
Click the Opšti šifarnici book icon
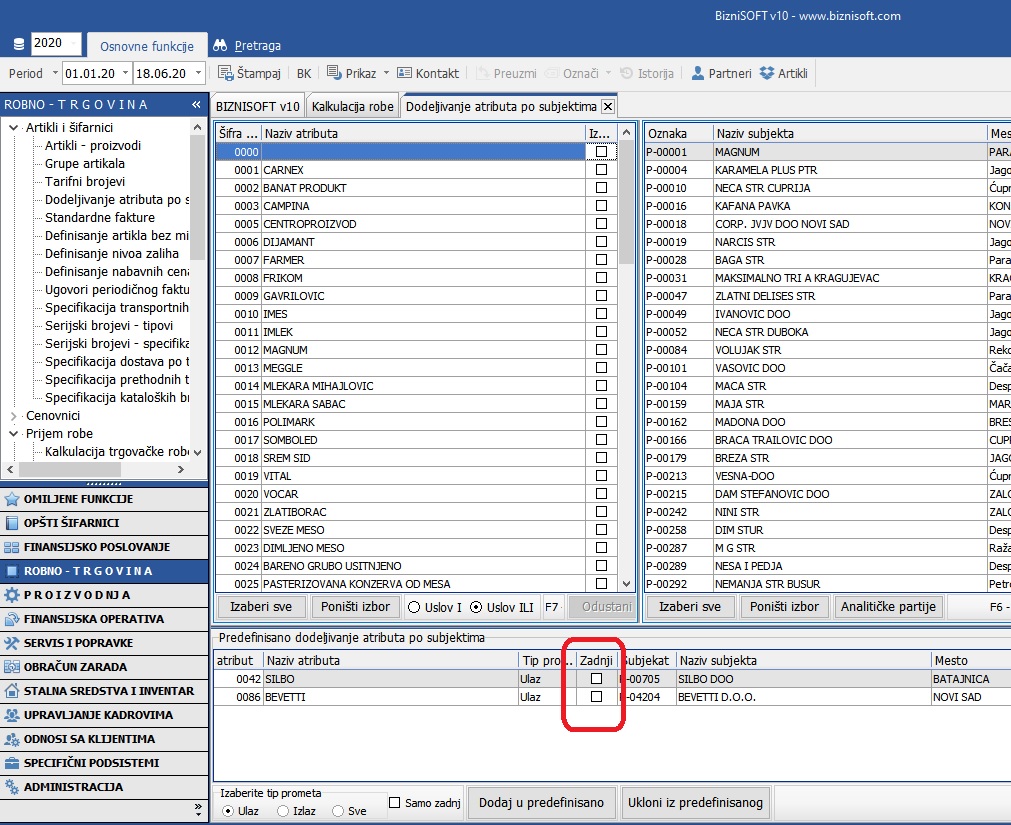(12, 523)
